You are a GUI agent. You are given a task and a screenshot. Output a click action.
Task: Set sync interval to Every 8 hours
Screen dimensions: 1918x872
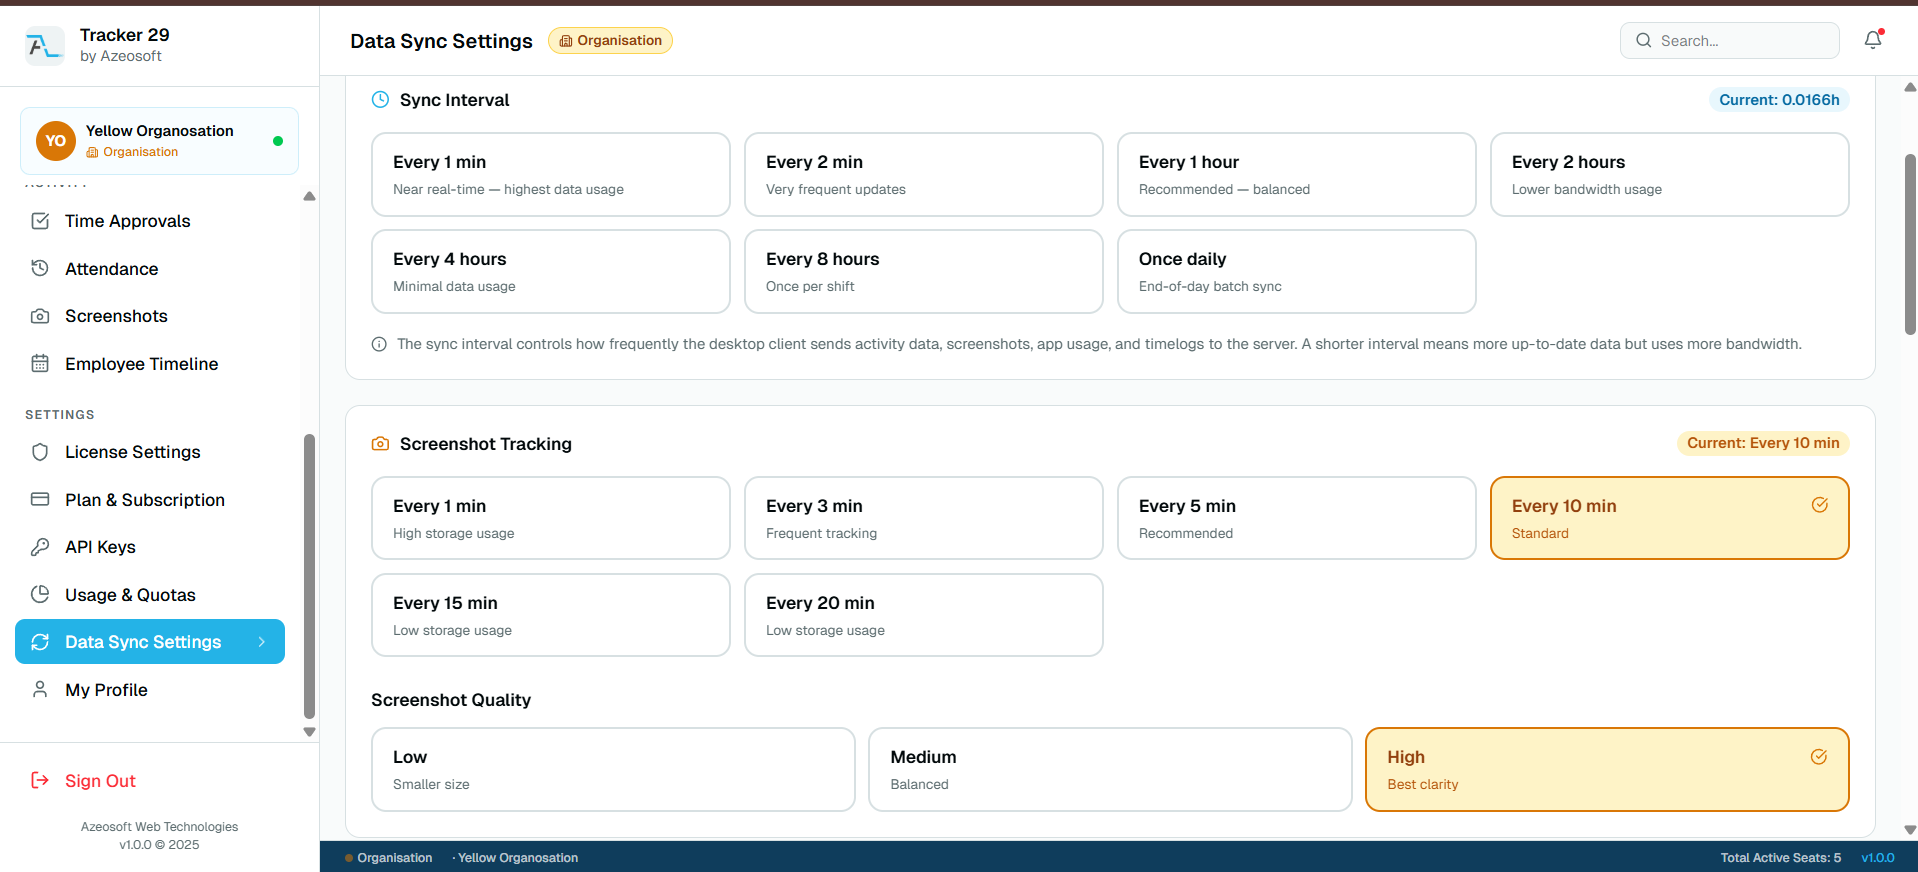pos(924,272)
